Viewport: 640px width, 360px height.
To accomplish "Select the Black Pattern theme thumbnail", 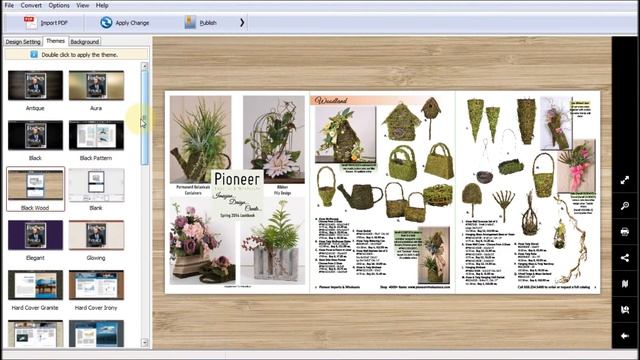I will [x=96, y=135].
